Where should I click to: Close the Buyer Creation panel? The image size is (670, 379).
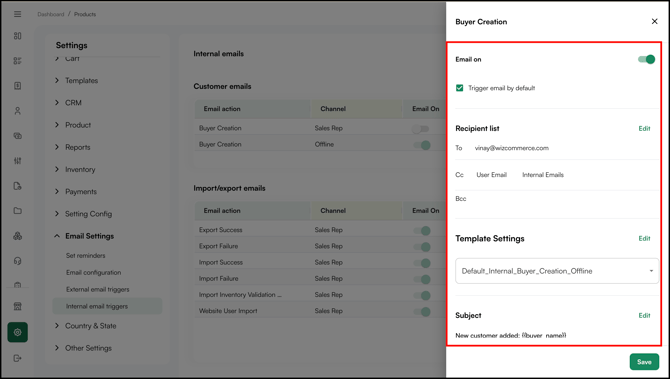click(654, 21)
